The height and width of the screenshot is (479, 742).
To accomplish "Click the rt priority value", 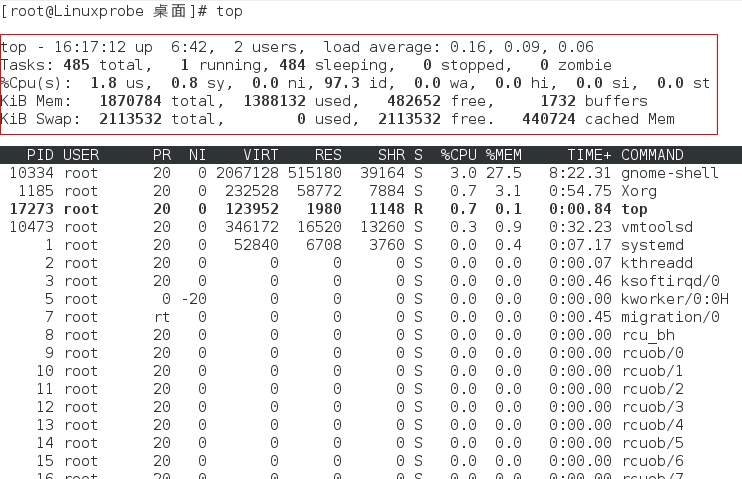I will pos(162,317).
